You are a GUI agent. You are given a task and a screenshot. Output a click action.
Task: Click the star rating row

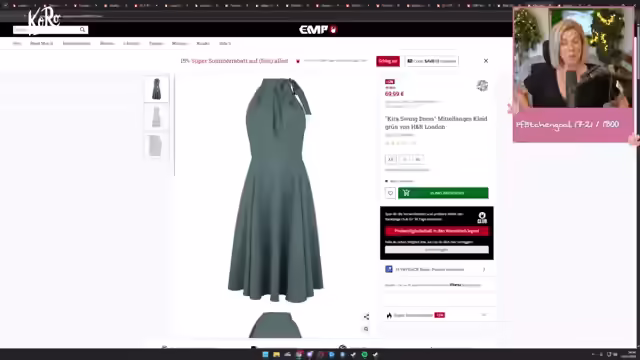click(400, 143)
